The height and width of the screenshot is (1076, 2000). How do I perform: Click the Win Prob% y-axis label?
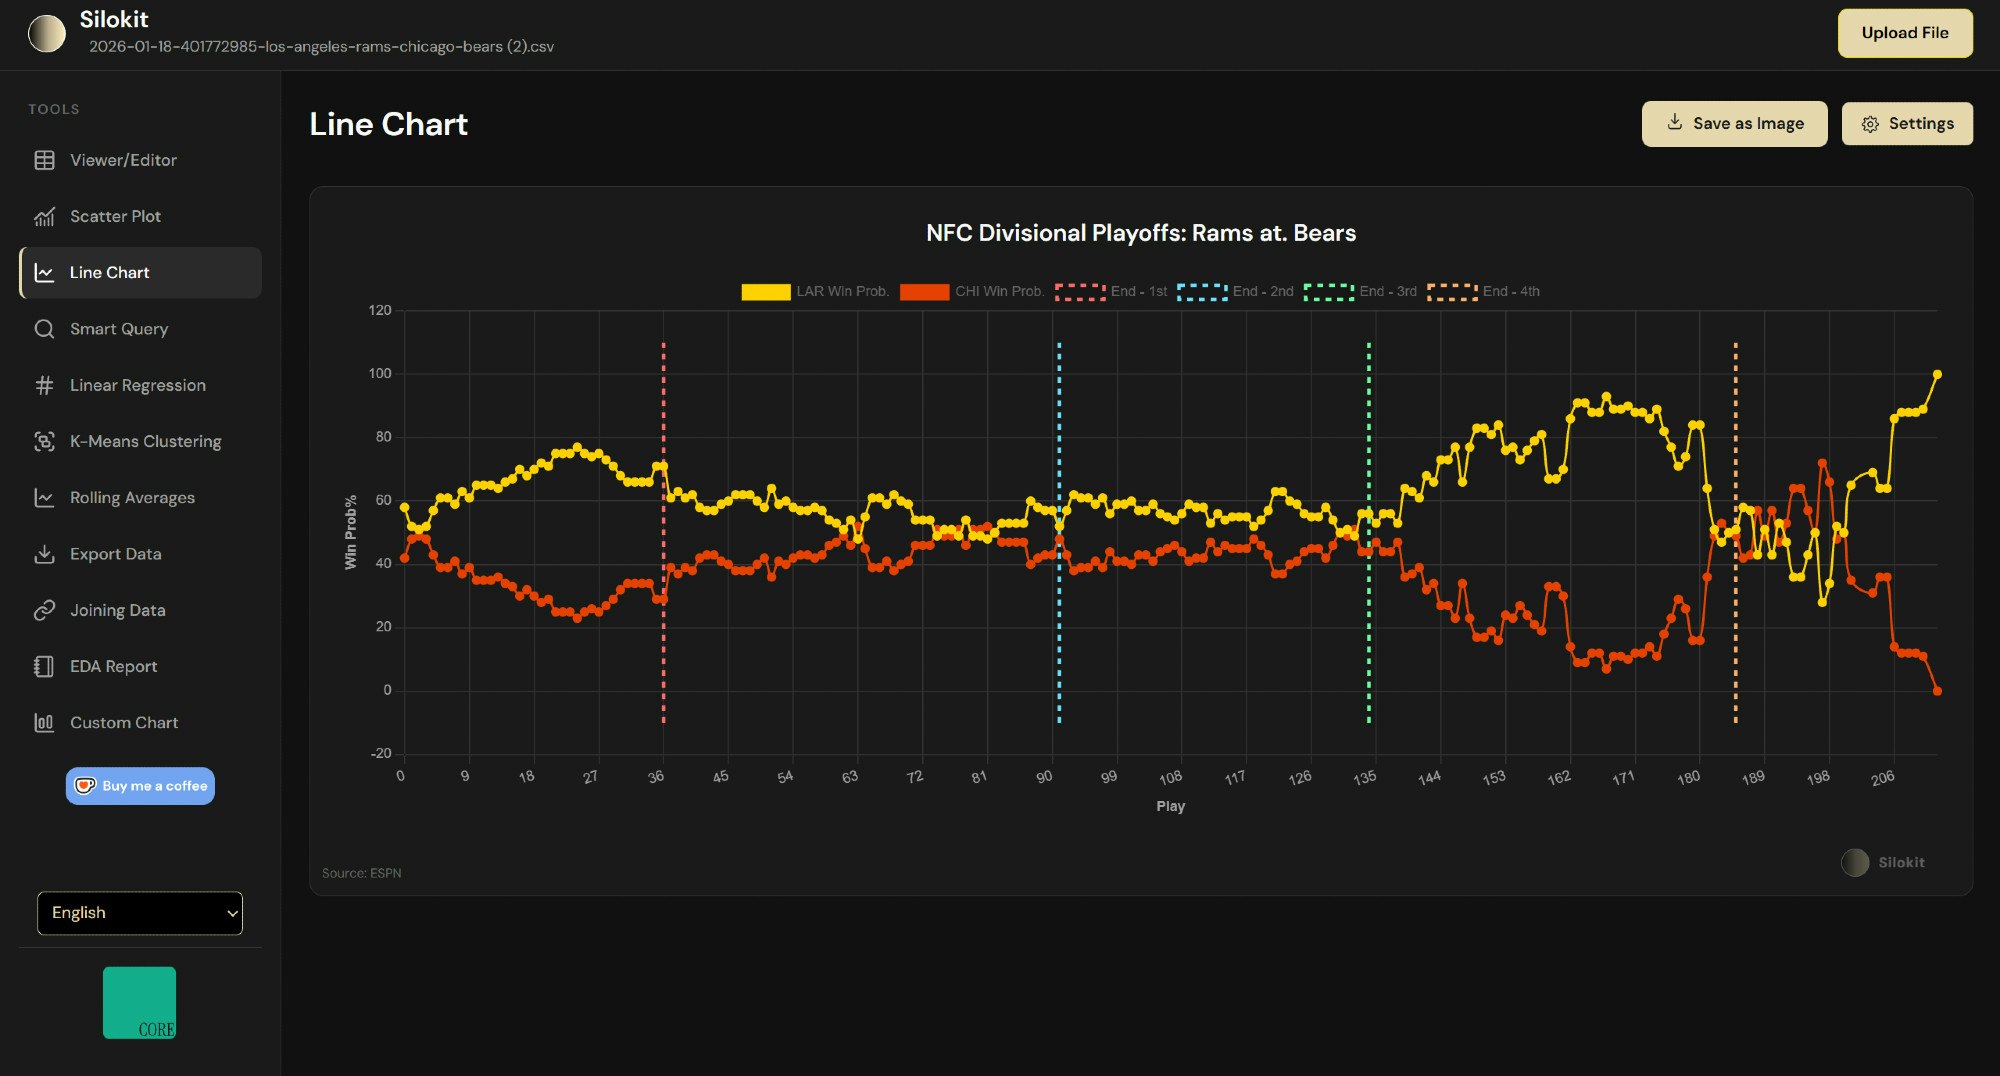351,533
